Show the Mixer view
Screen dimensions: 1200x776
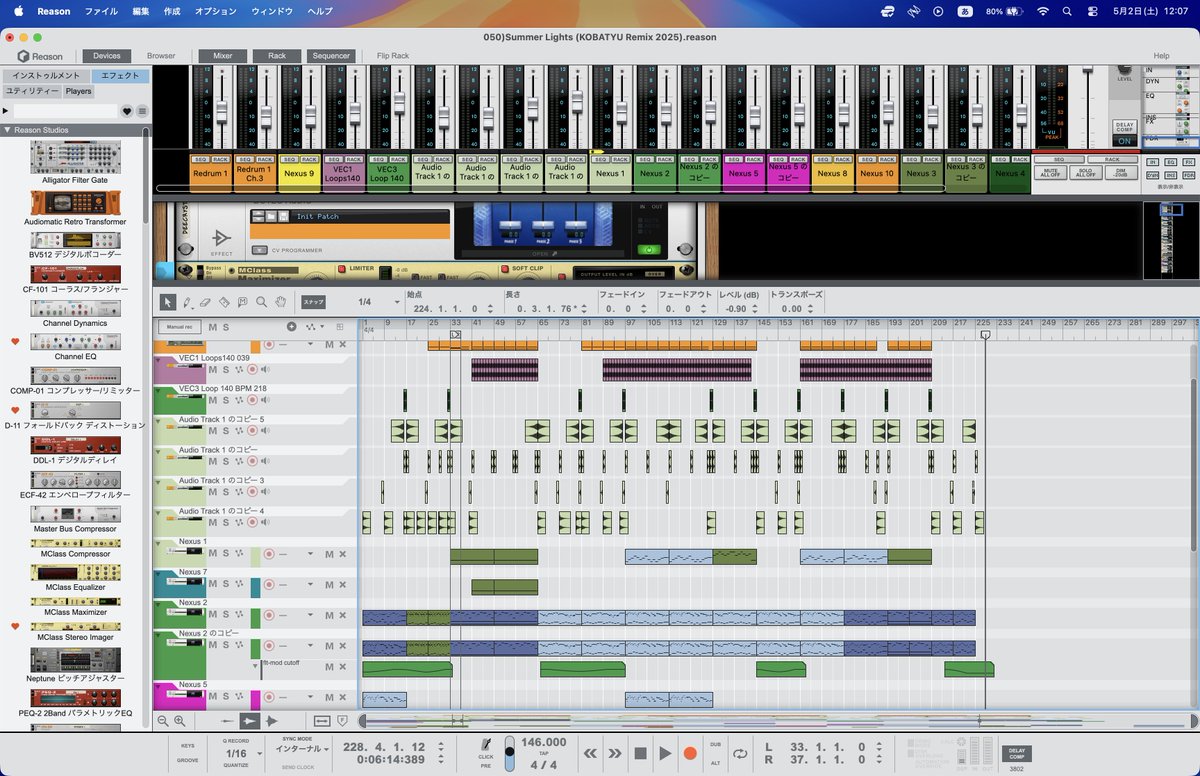click(x=222, y=56)
